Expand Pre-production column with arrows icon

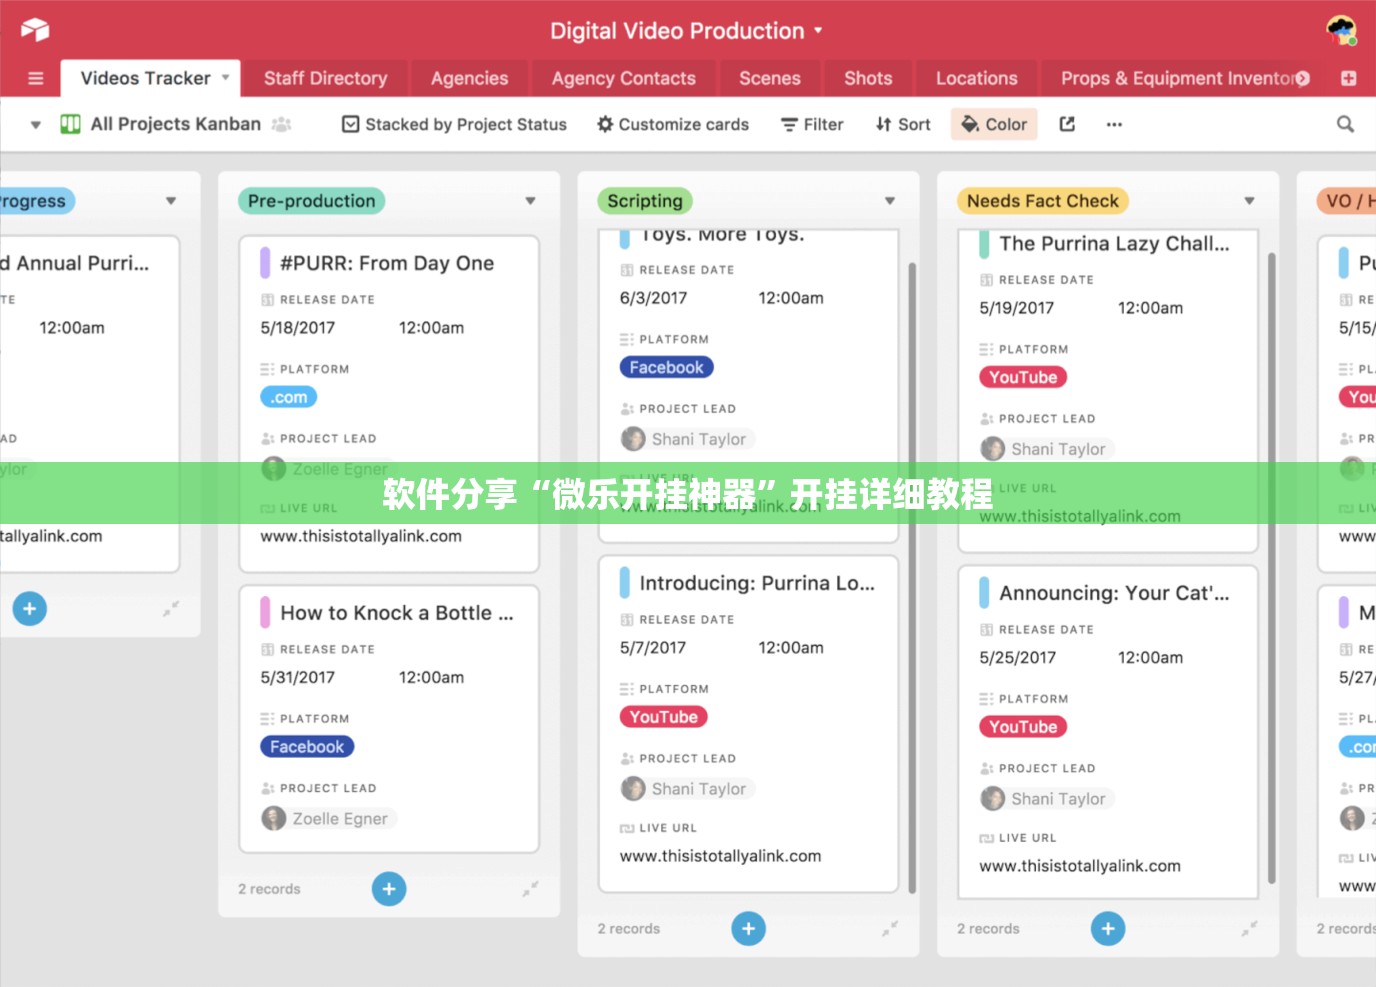[530, 888]
